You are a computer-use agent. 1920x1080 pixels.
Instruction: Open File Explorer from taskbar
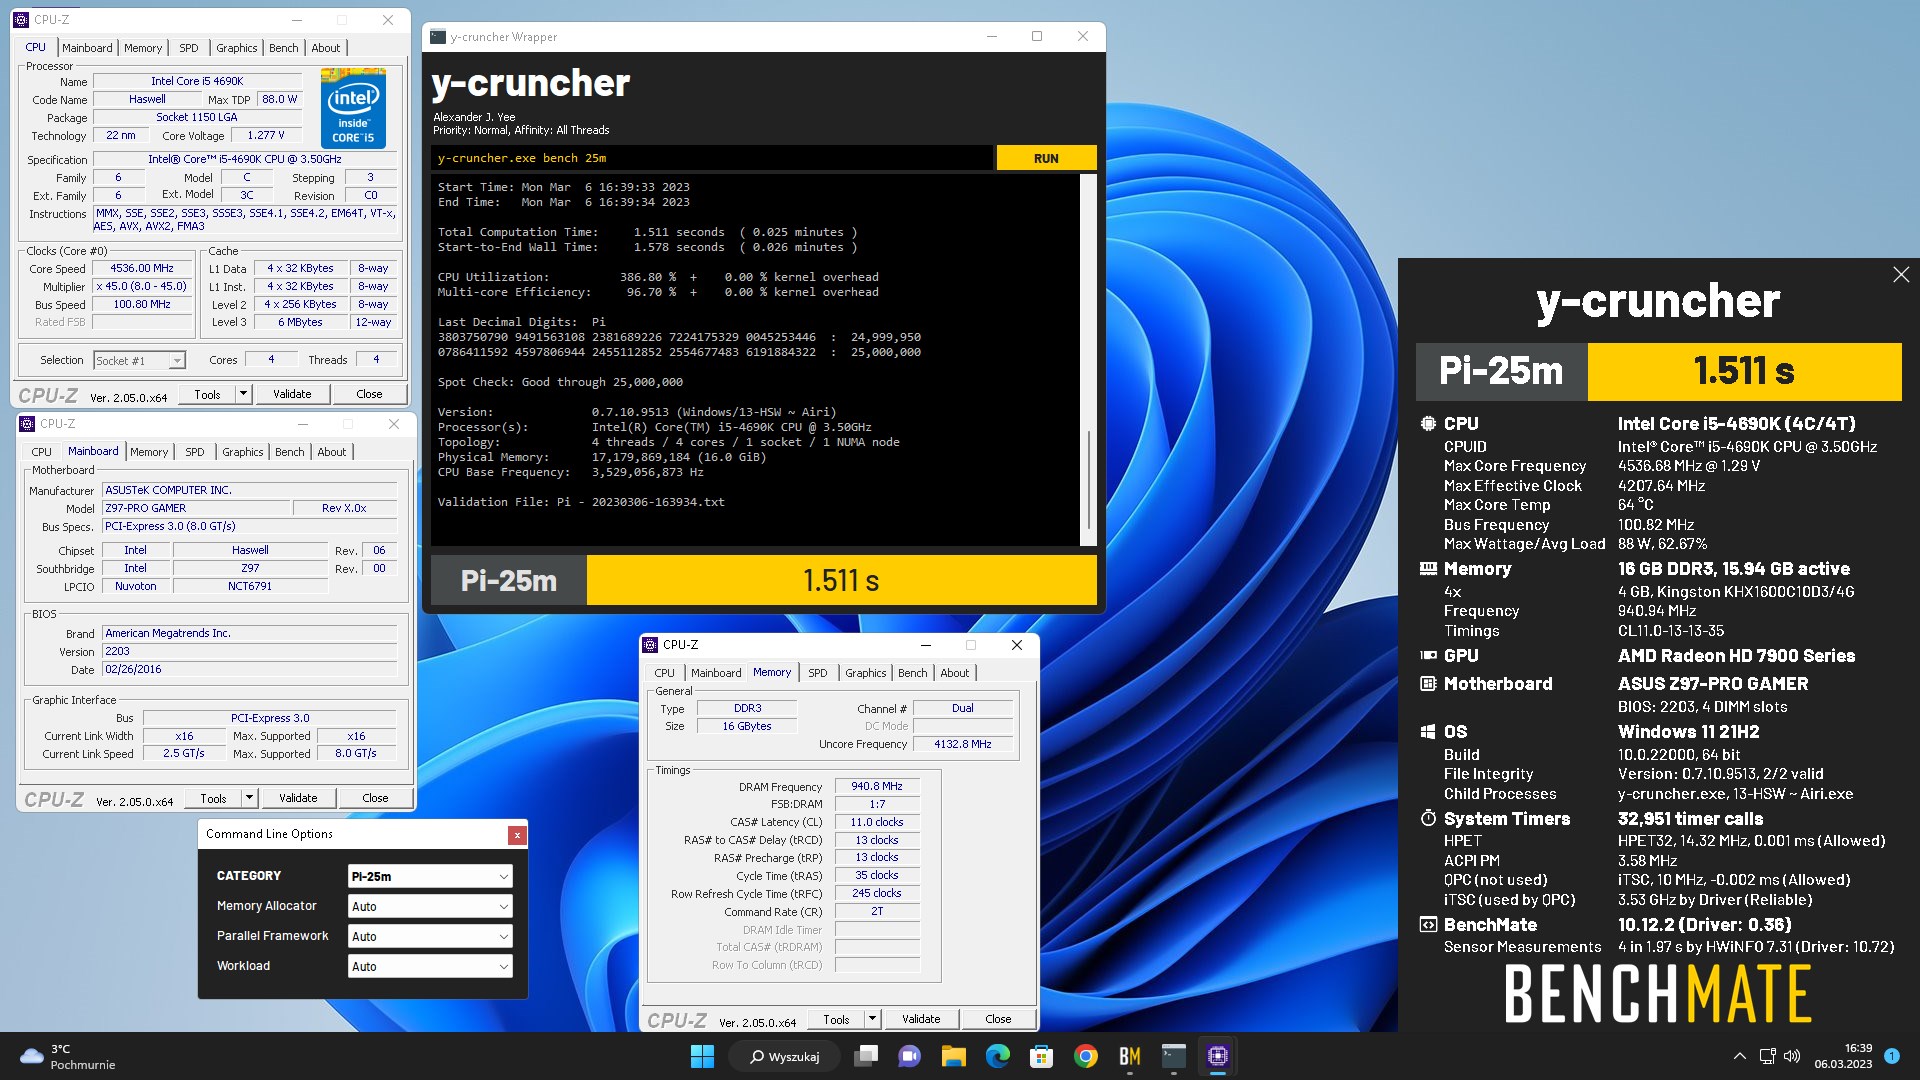pos(953,1056)
